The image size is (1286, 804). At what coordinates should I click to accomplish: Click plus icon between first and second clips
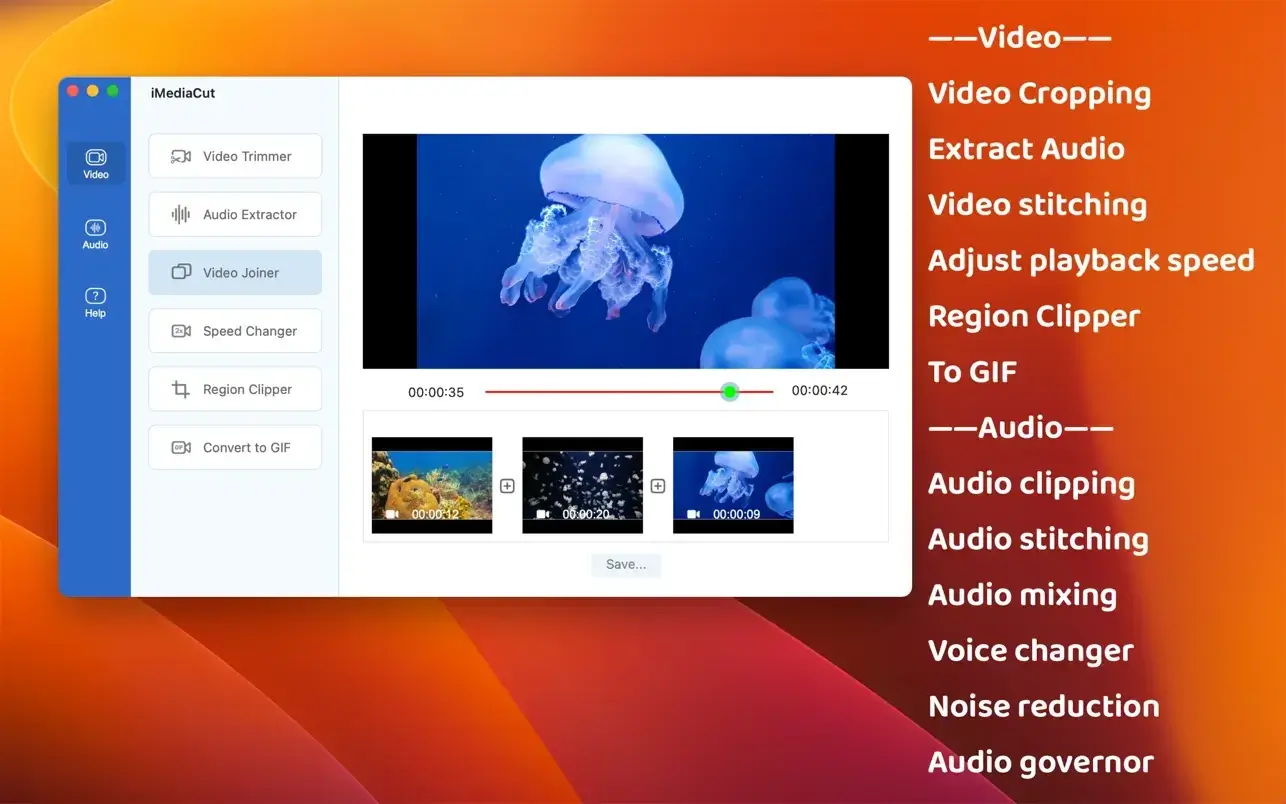507,486
